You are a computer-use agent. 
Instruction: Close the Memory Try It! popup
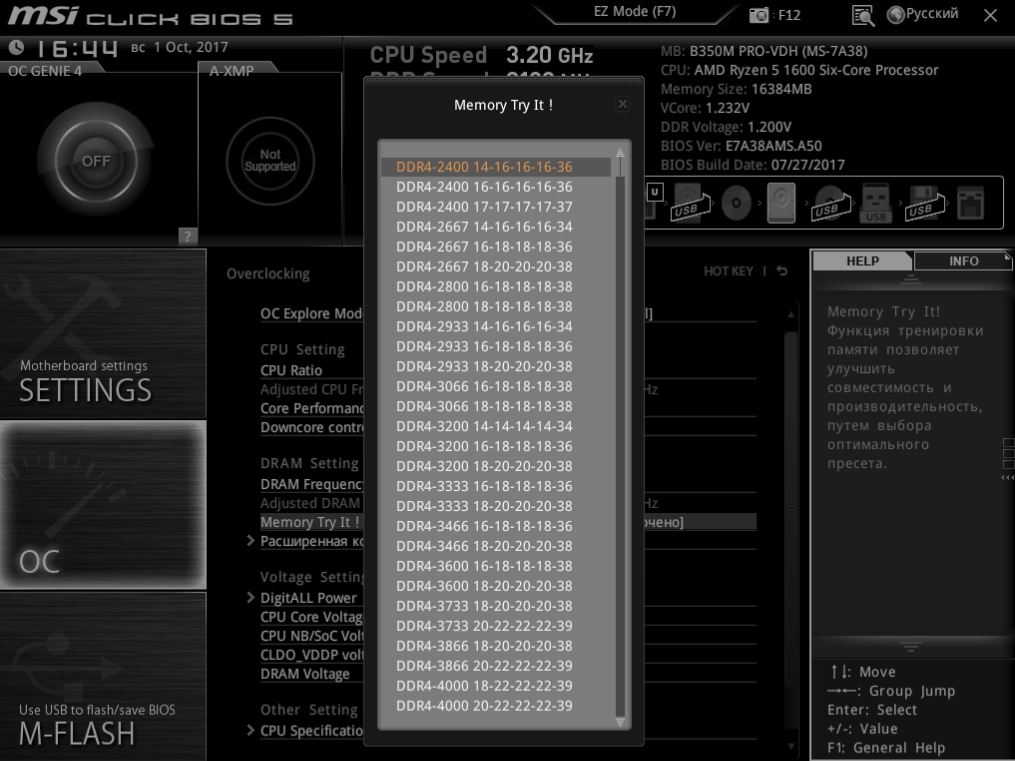(x=622, y=104)
